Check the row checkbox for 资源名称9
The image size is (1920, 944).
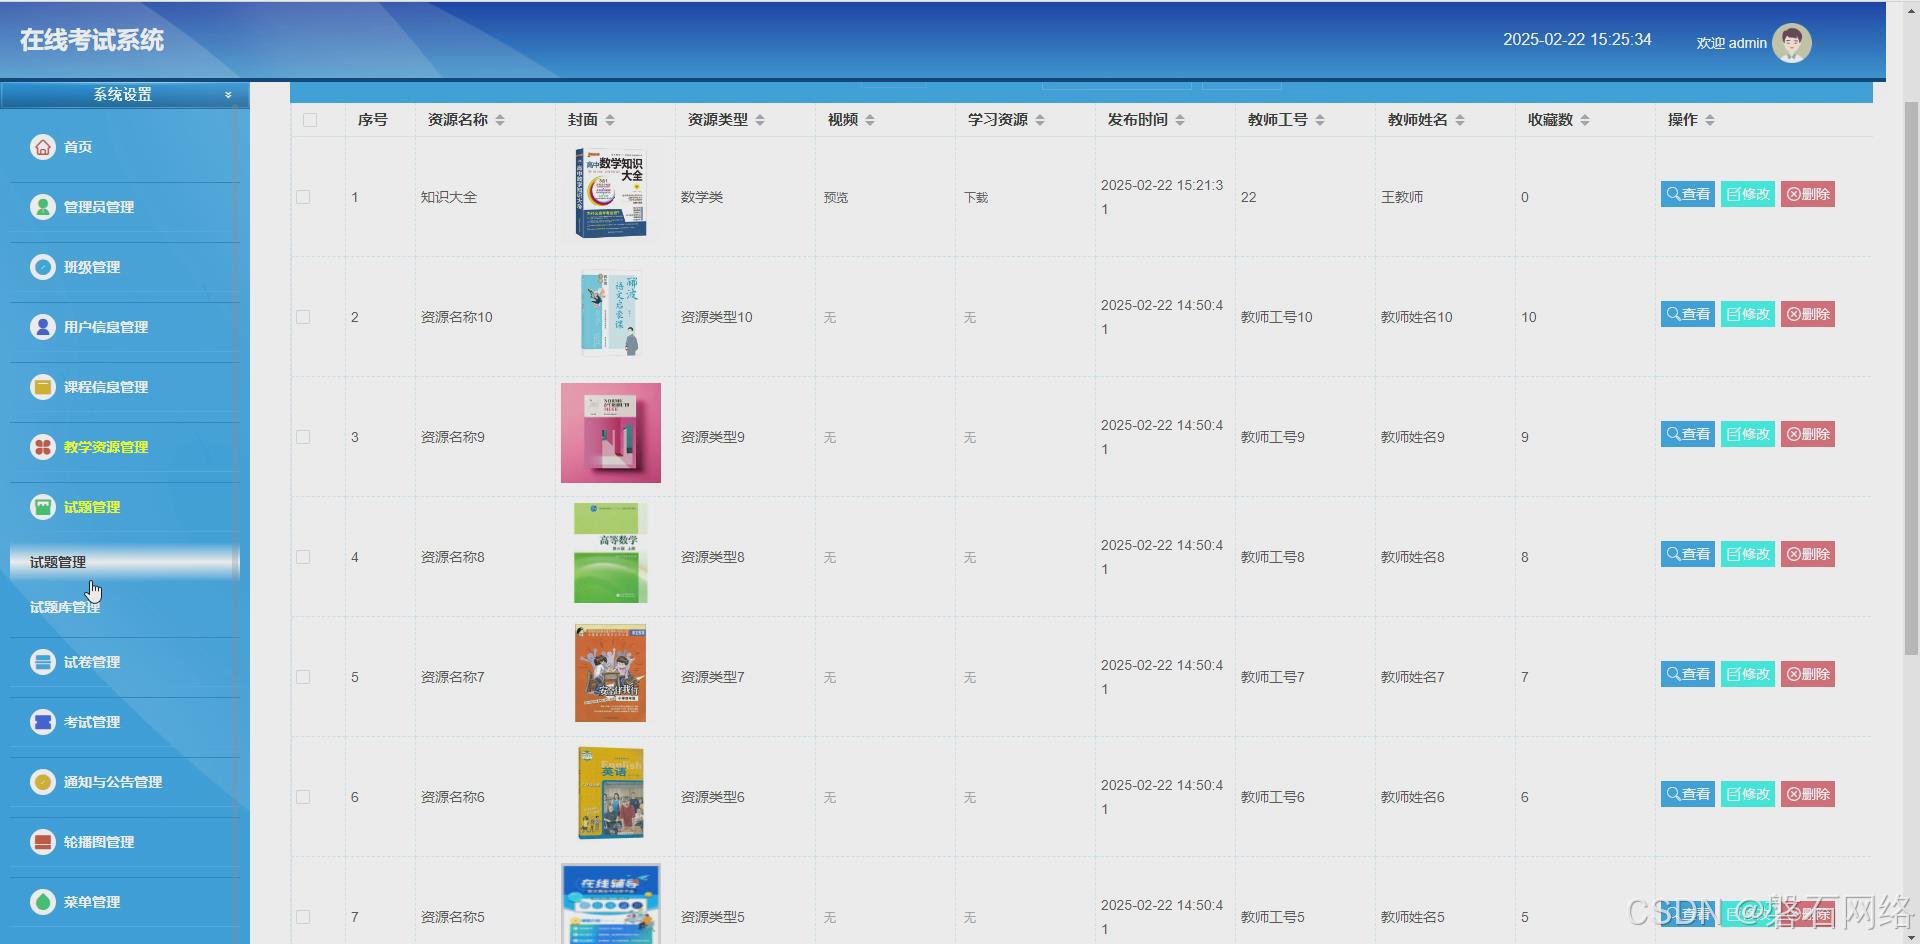[303, 437]
